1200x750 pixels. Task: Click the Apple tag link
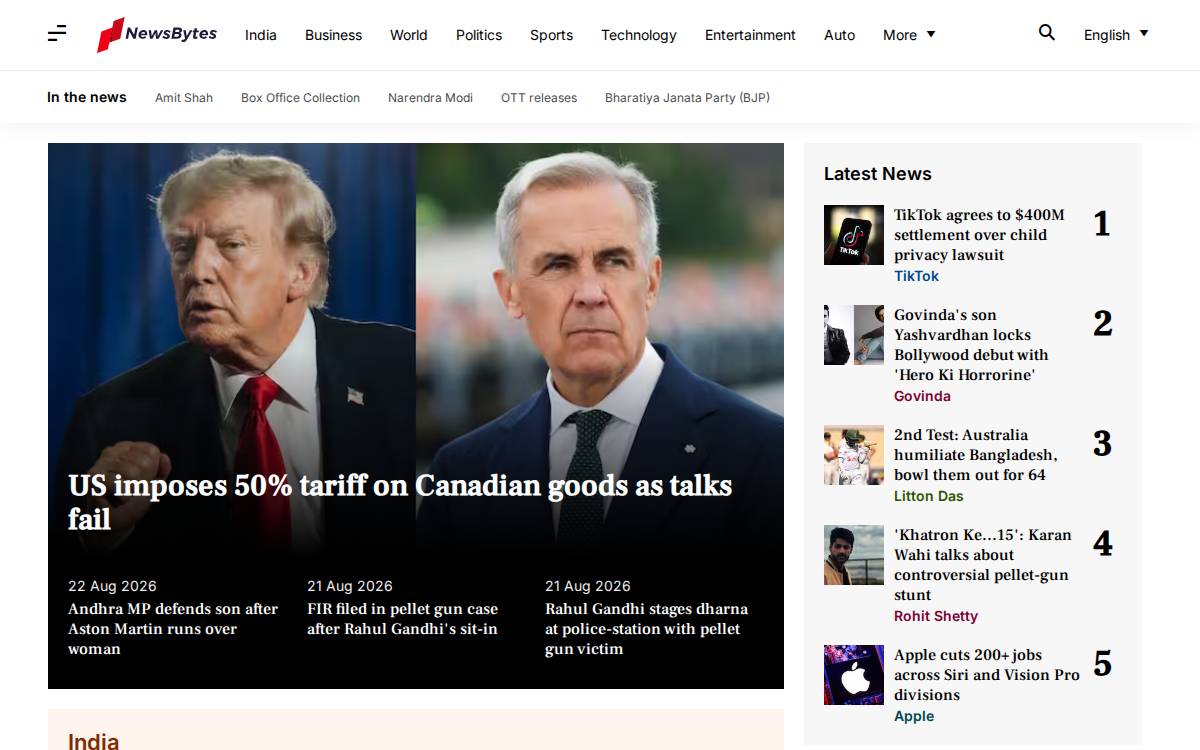914,716
